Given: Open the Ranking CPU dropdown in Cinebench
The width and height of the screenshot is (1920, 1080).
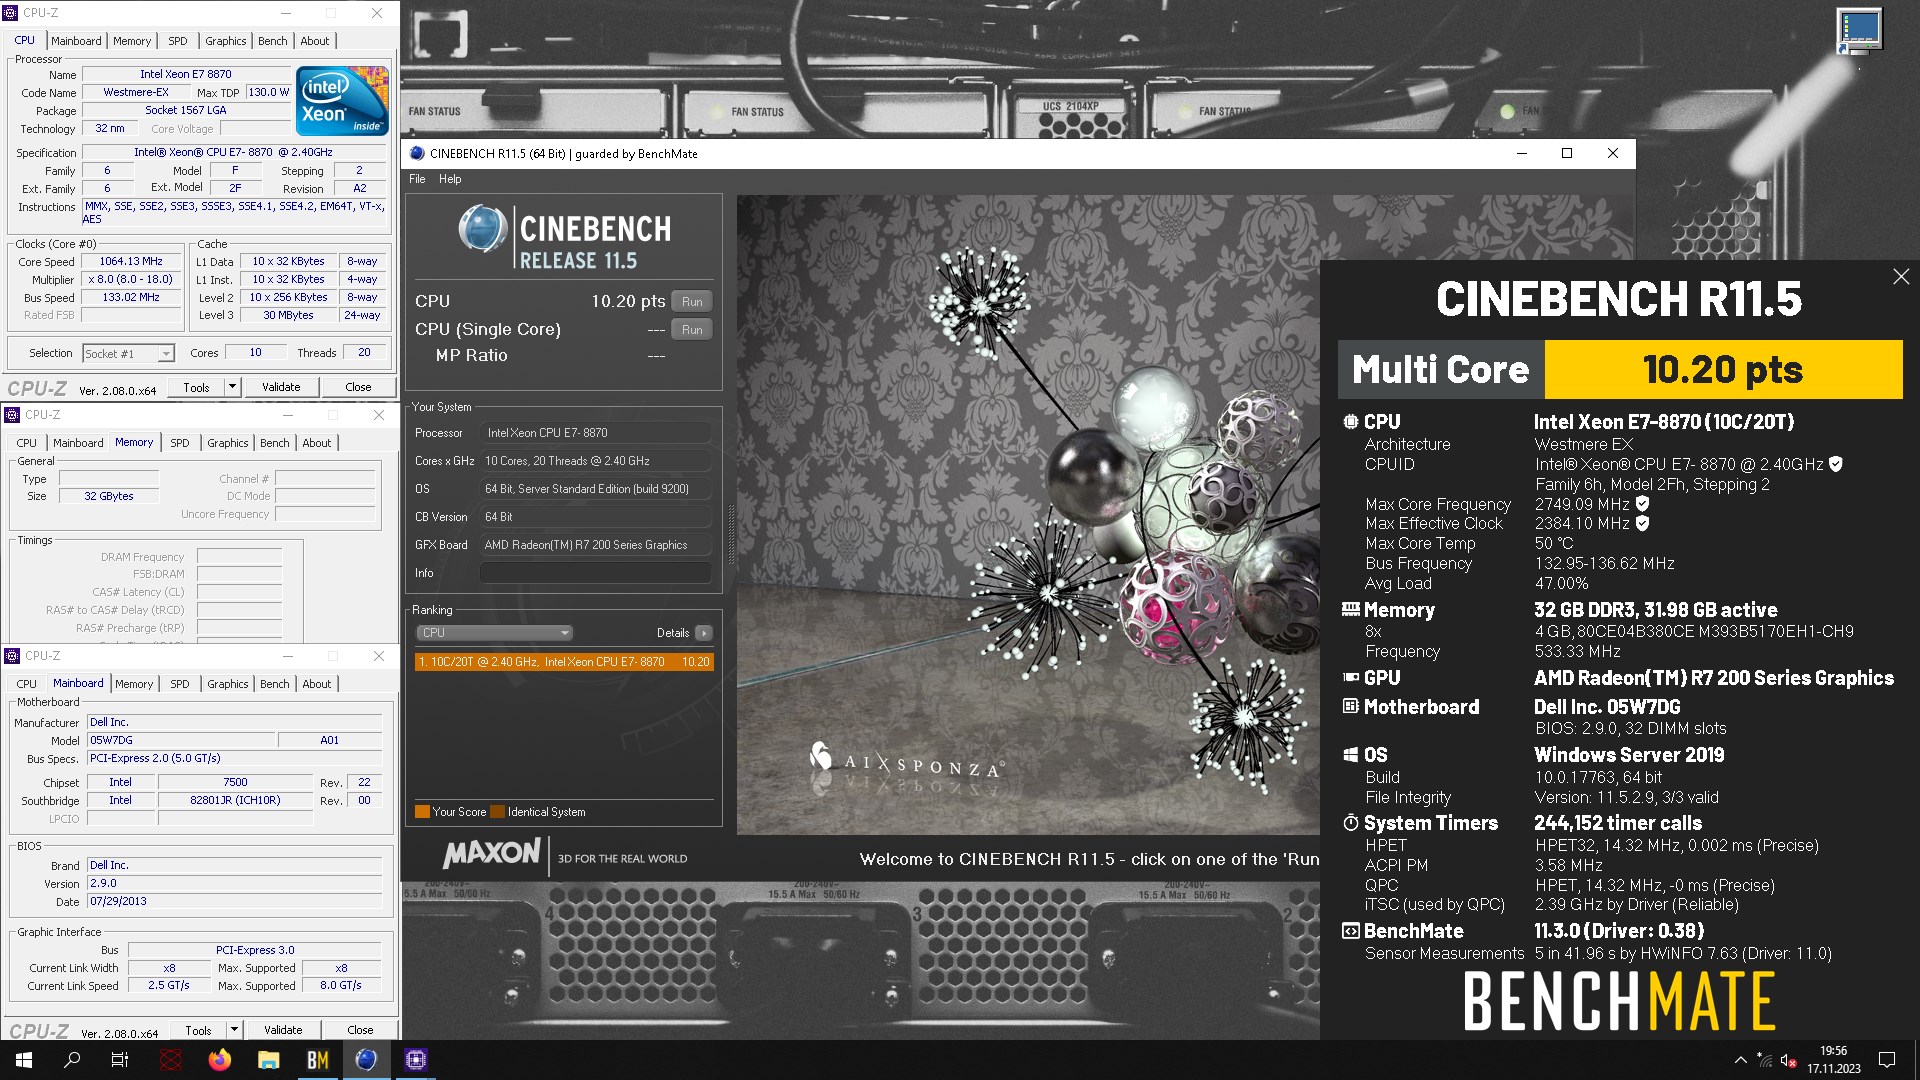Looking at the screenshot, I should (495, 633).
